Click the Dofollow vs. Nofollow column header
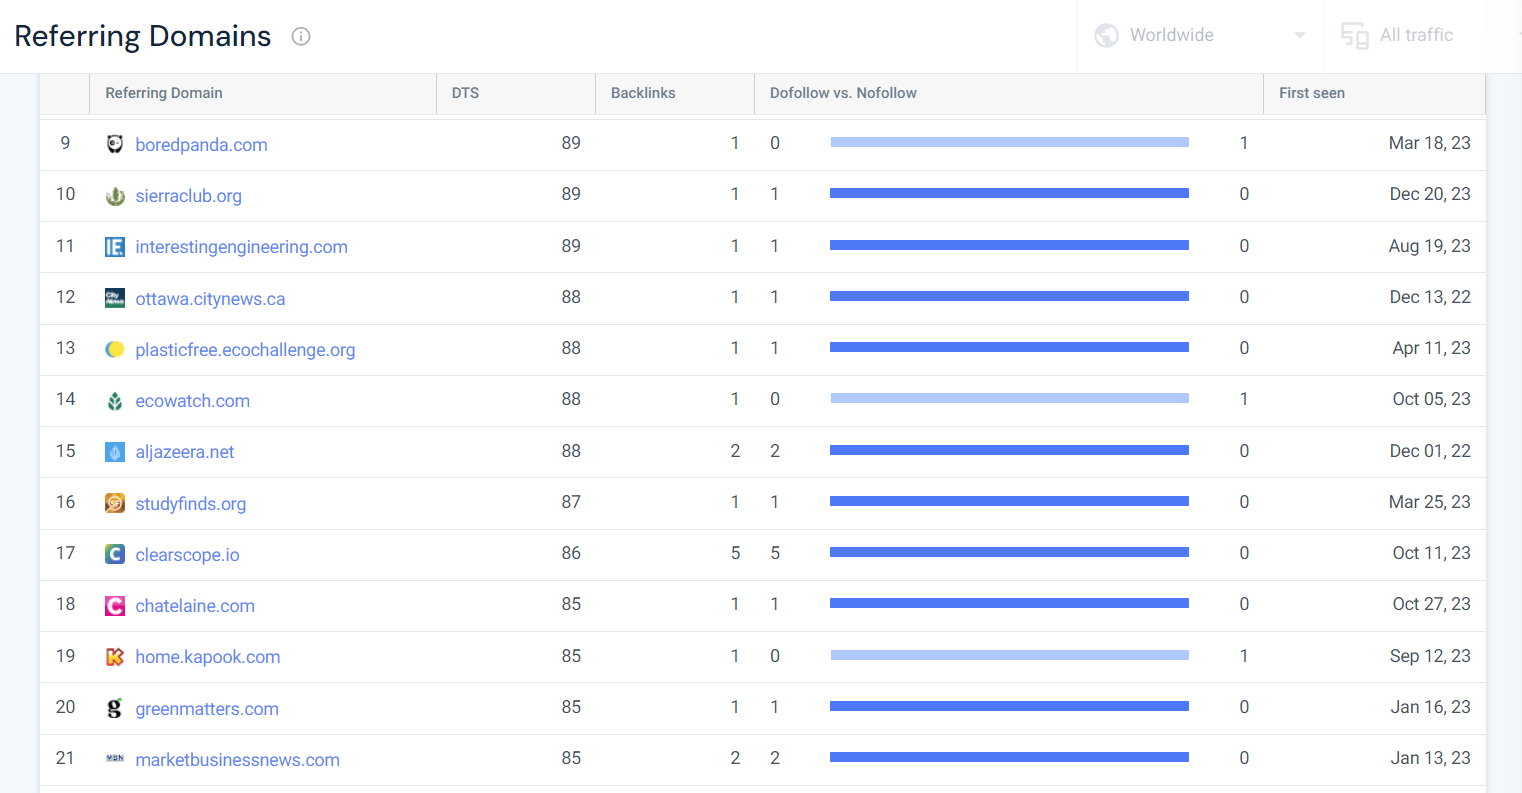Viewport: 1522px width, 793px height. coord(843,93)
